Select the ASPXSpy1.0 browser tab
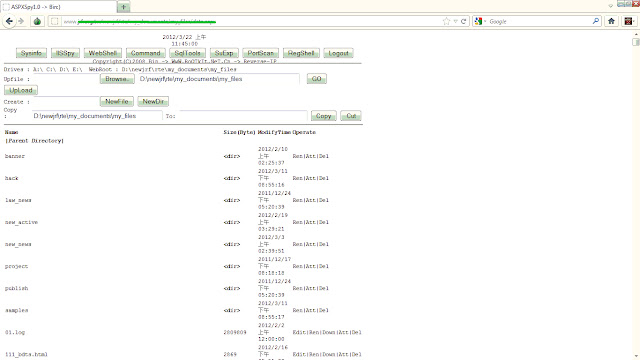Image resolution: width=640 pixels, height=360 pixels. tap(59, 7)
